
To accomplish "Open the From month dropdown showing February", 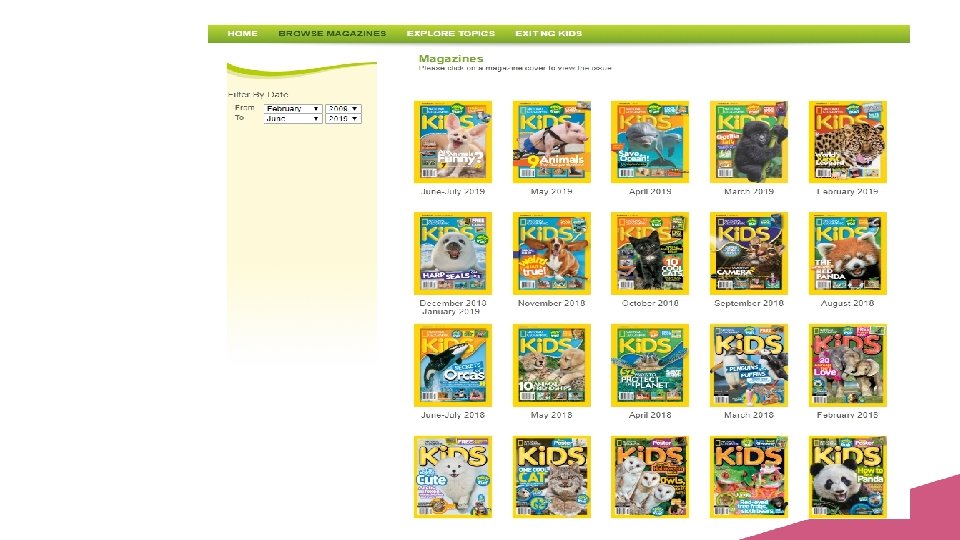I will tap(293, 108).
